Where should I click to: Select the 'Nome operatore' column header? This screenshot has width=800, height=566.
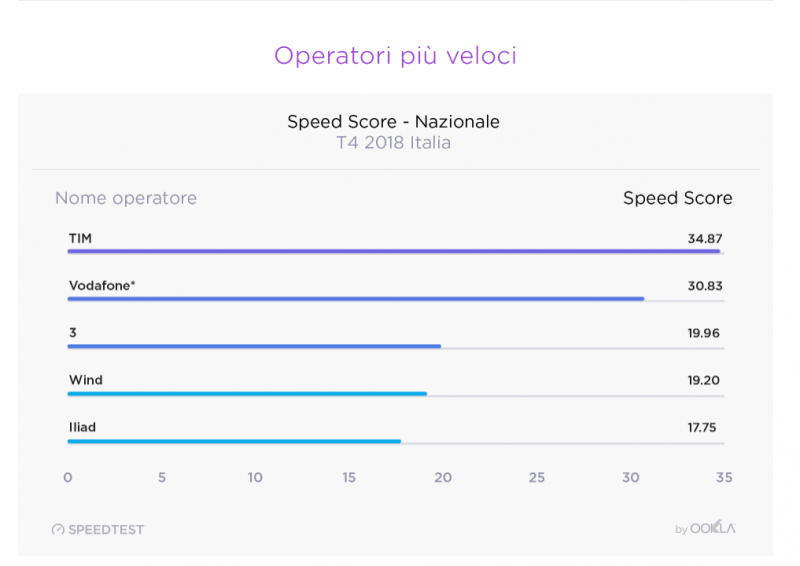coord(126,198)
